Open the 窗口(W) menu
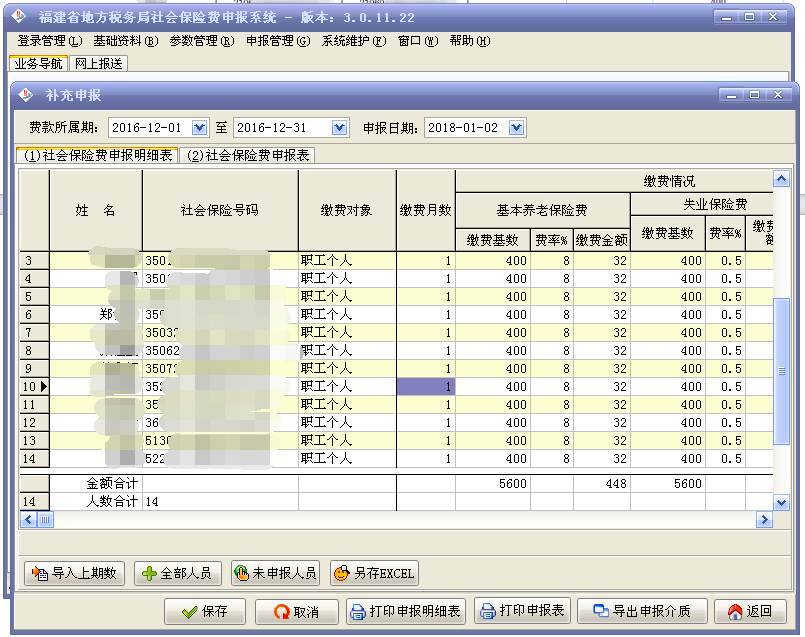Viewport: 805px width, 637px height. point(418,41)
